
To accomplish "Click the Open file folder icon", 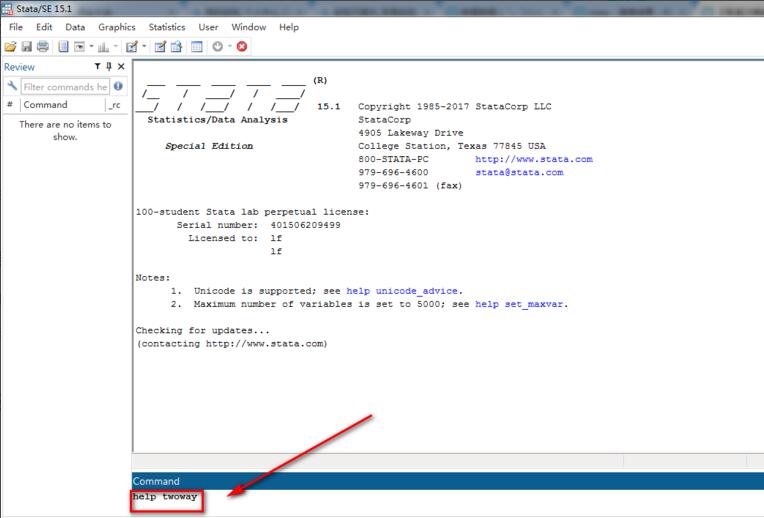I will click(10, 47).
